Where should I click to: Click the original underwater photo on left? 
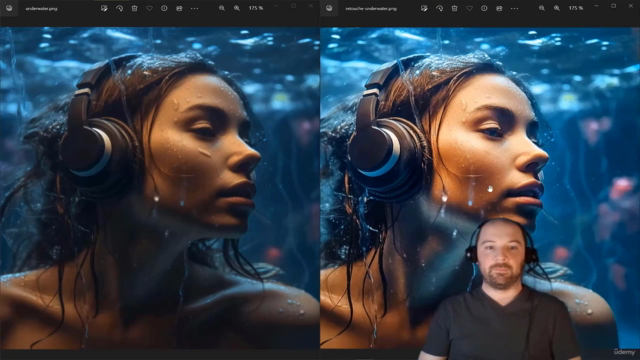[160, 188]
